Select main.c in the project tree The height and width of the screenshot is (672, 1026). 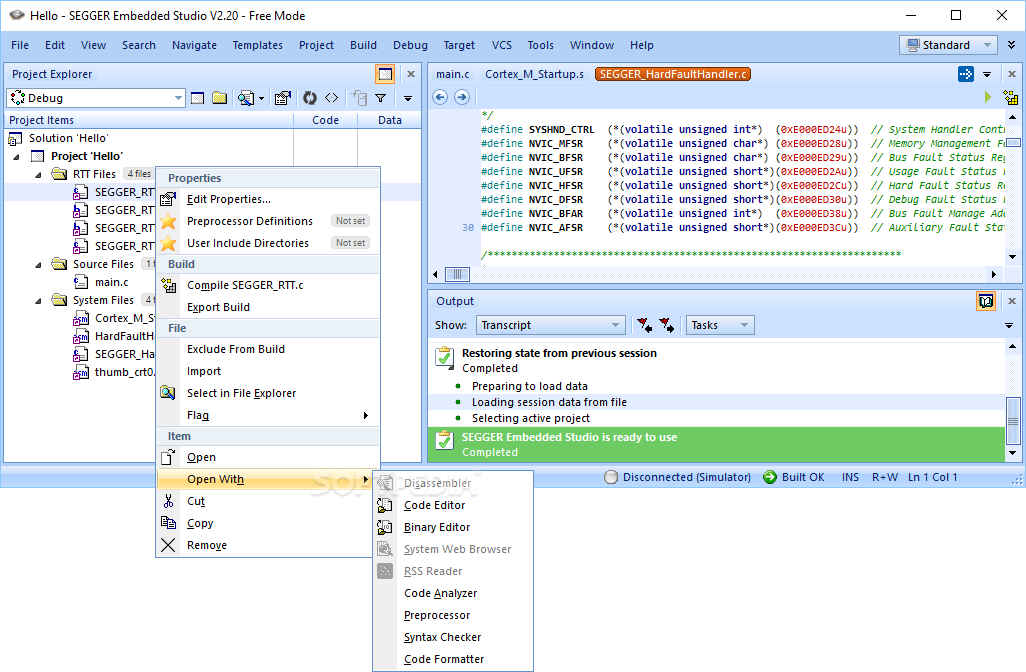click(112, 282)
